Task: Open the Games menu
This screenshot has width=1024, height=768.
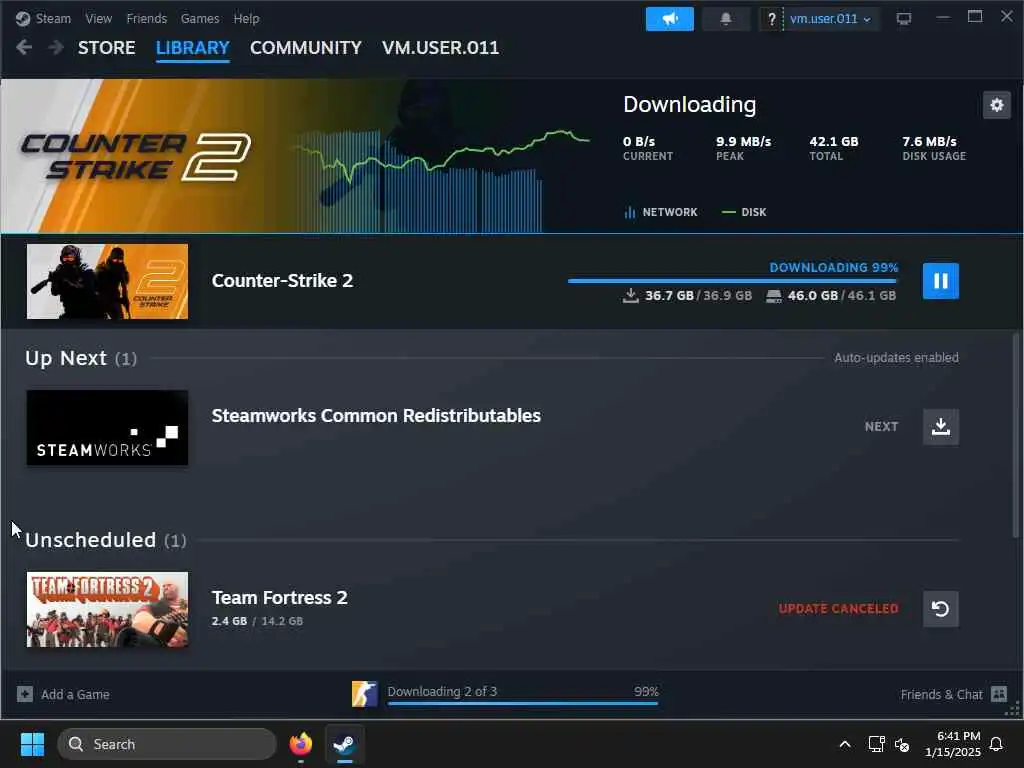Action: point(200,18)
